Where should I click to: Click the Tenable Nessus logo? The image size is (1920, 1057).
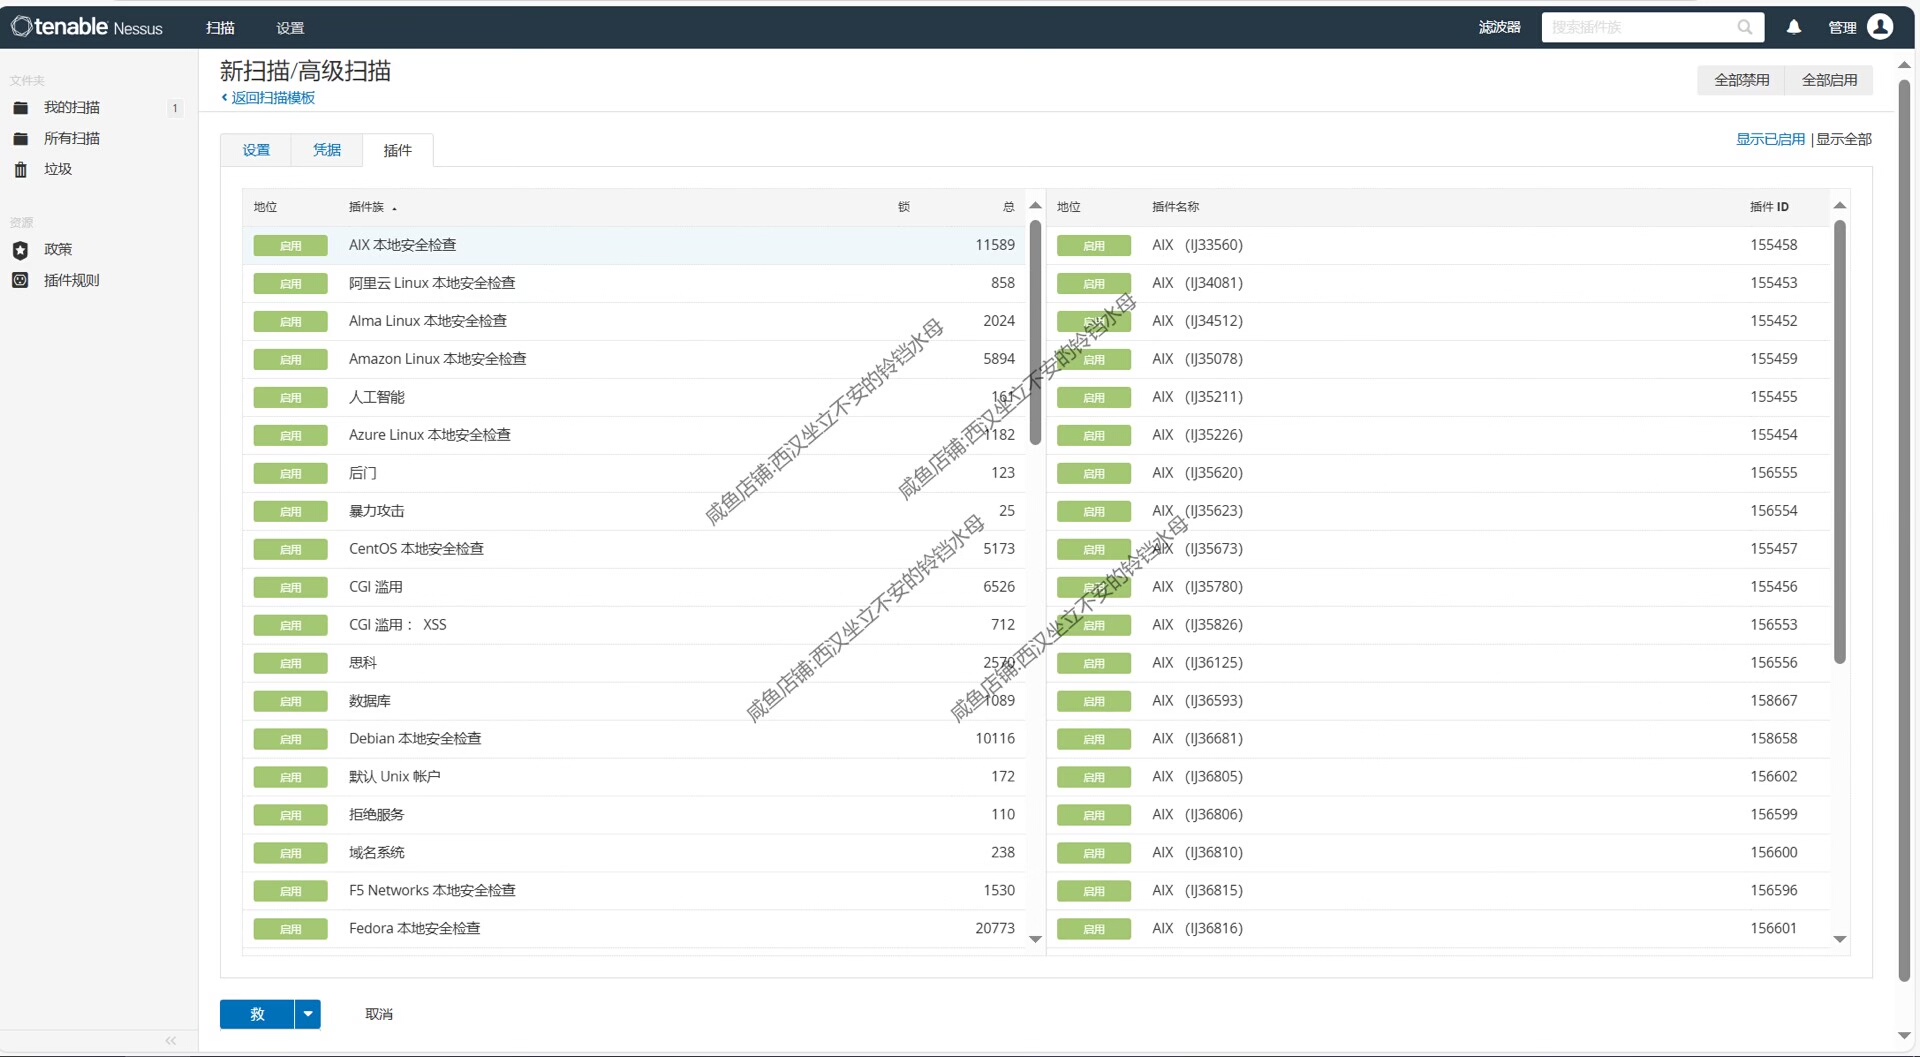(x=87, y=27)
